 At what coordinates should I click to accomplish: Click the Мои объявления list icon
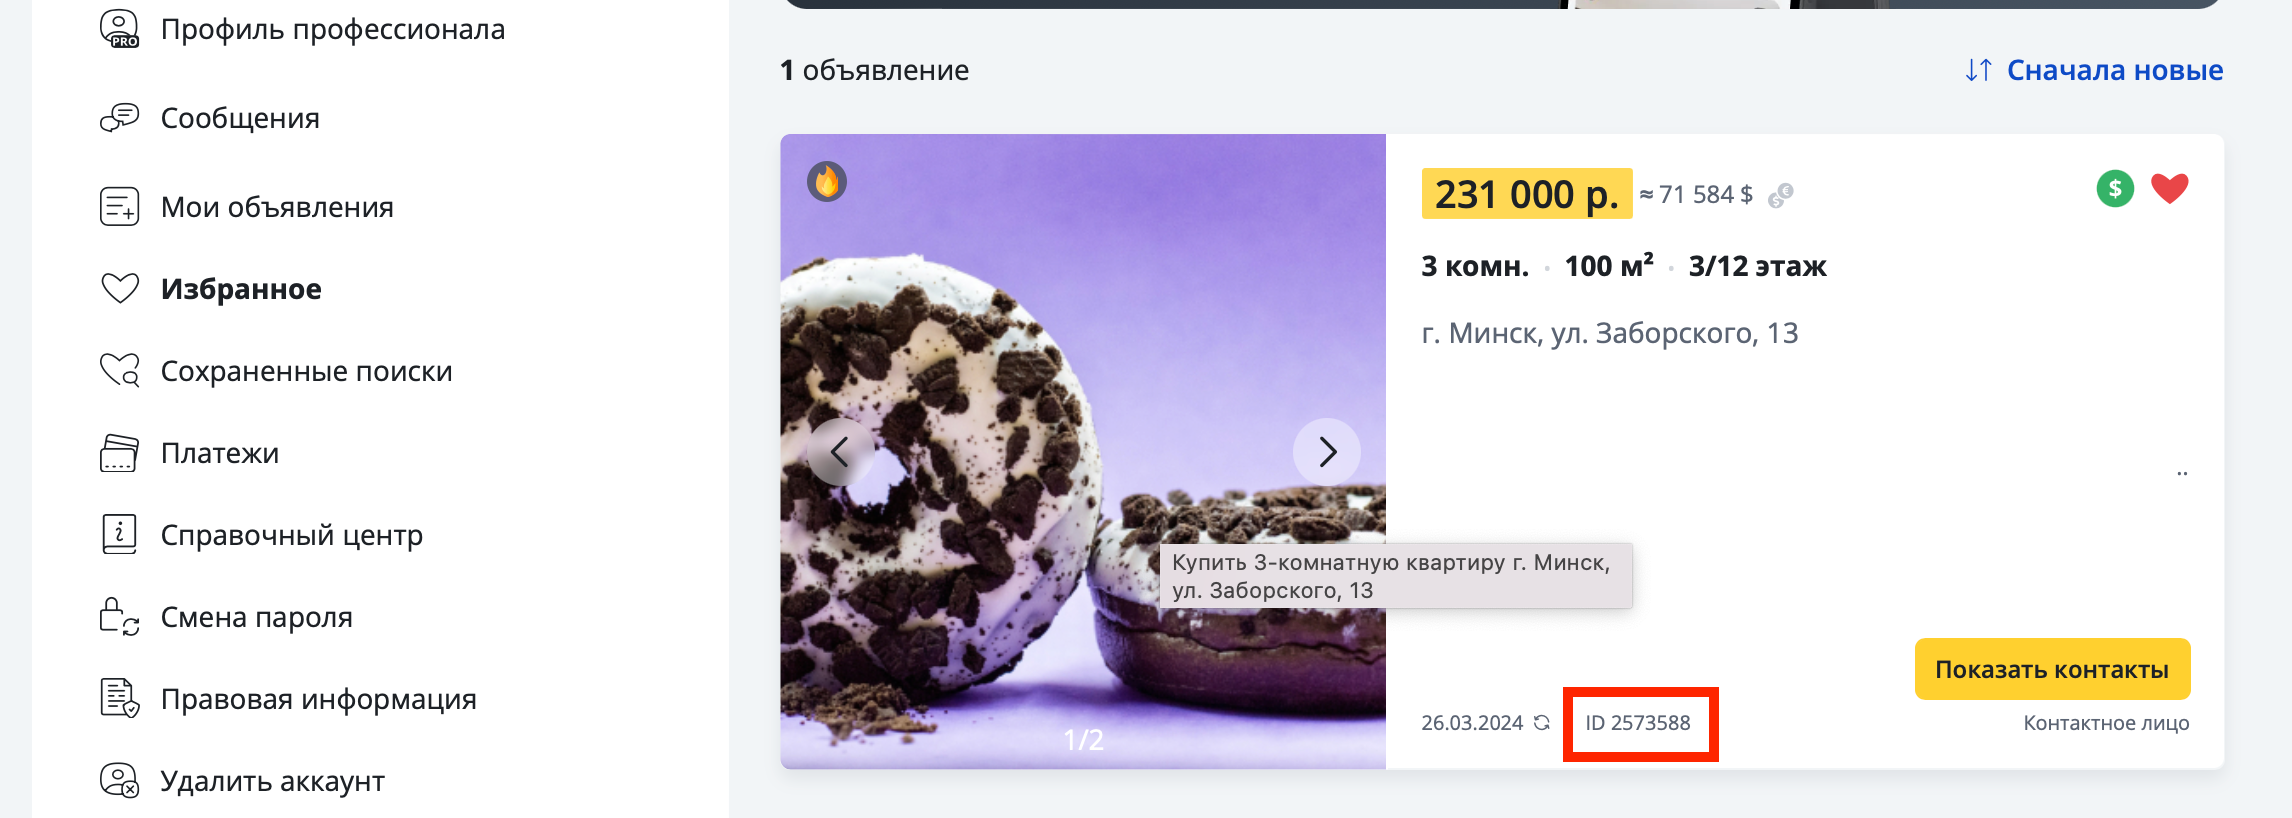point(120,207)
